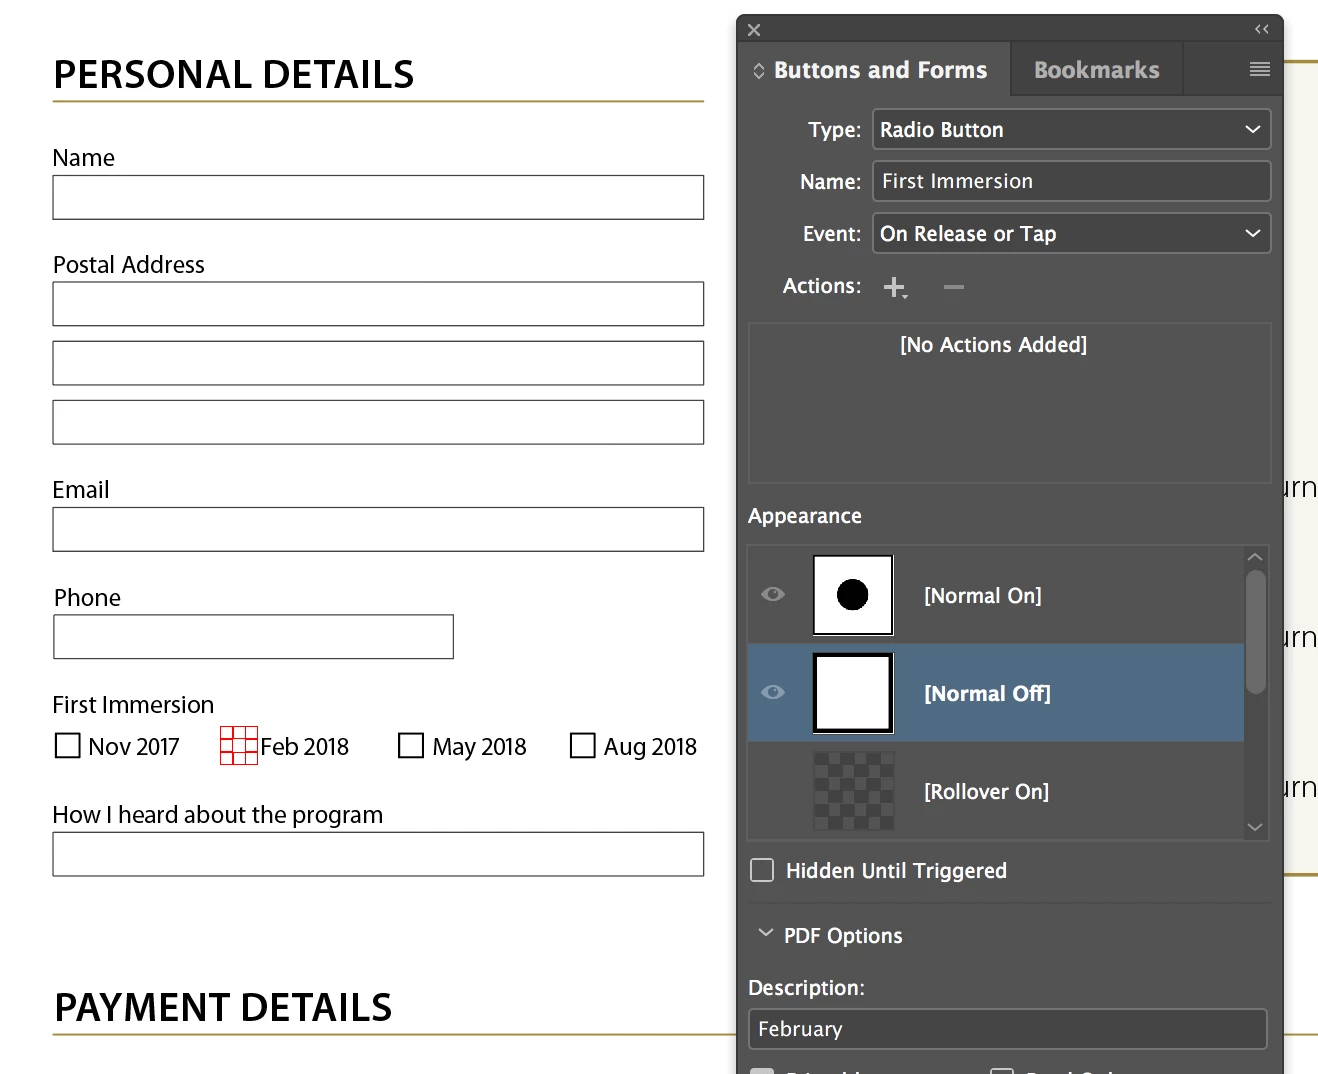Select the Feb 2018 radio button frame
The height and width of the screenshot is (1074, 1318).
(239, 746)
